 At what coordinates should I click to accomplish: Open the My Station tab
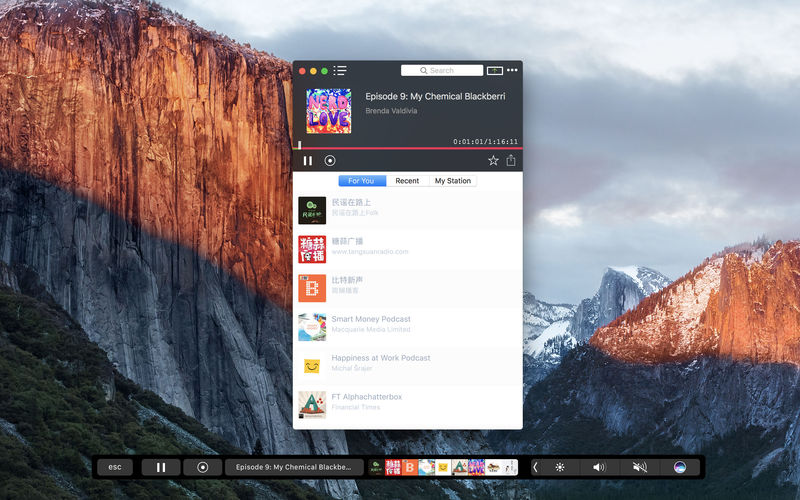453,181
